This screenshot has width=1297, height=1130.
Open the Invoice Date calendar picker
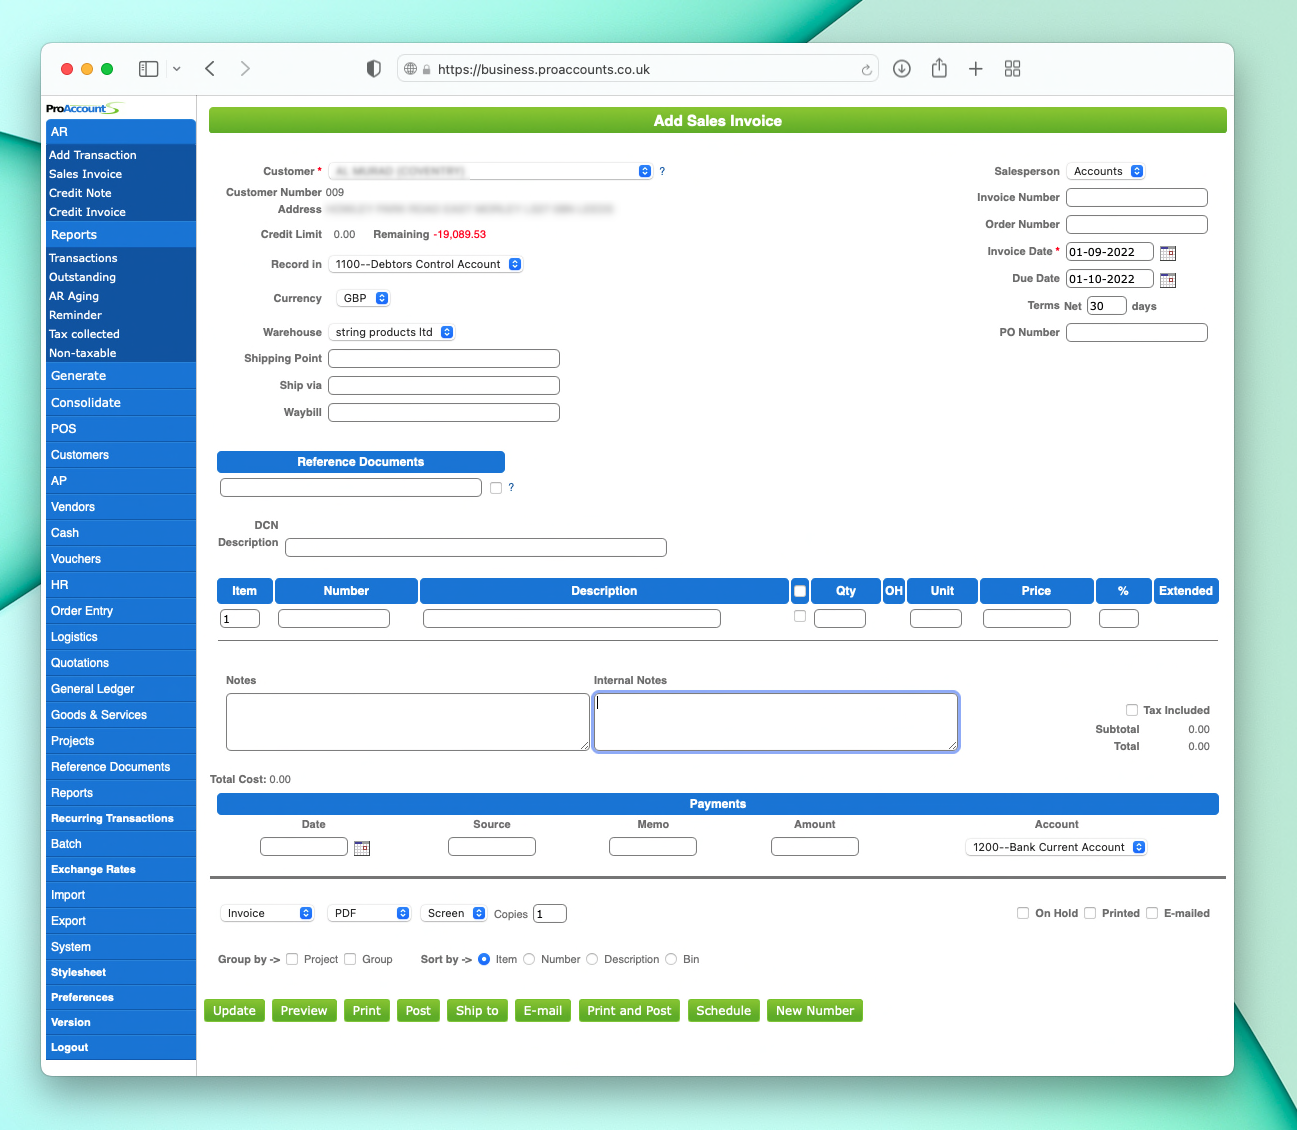pos(1167,253)
